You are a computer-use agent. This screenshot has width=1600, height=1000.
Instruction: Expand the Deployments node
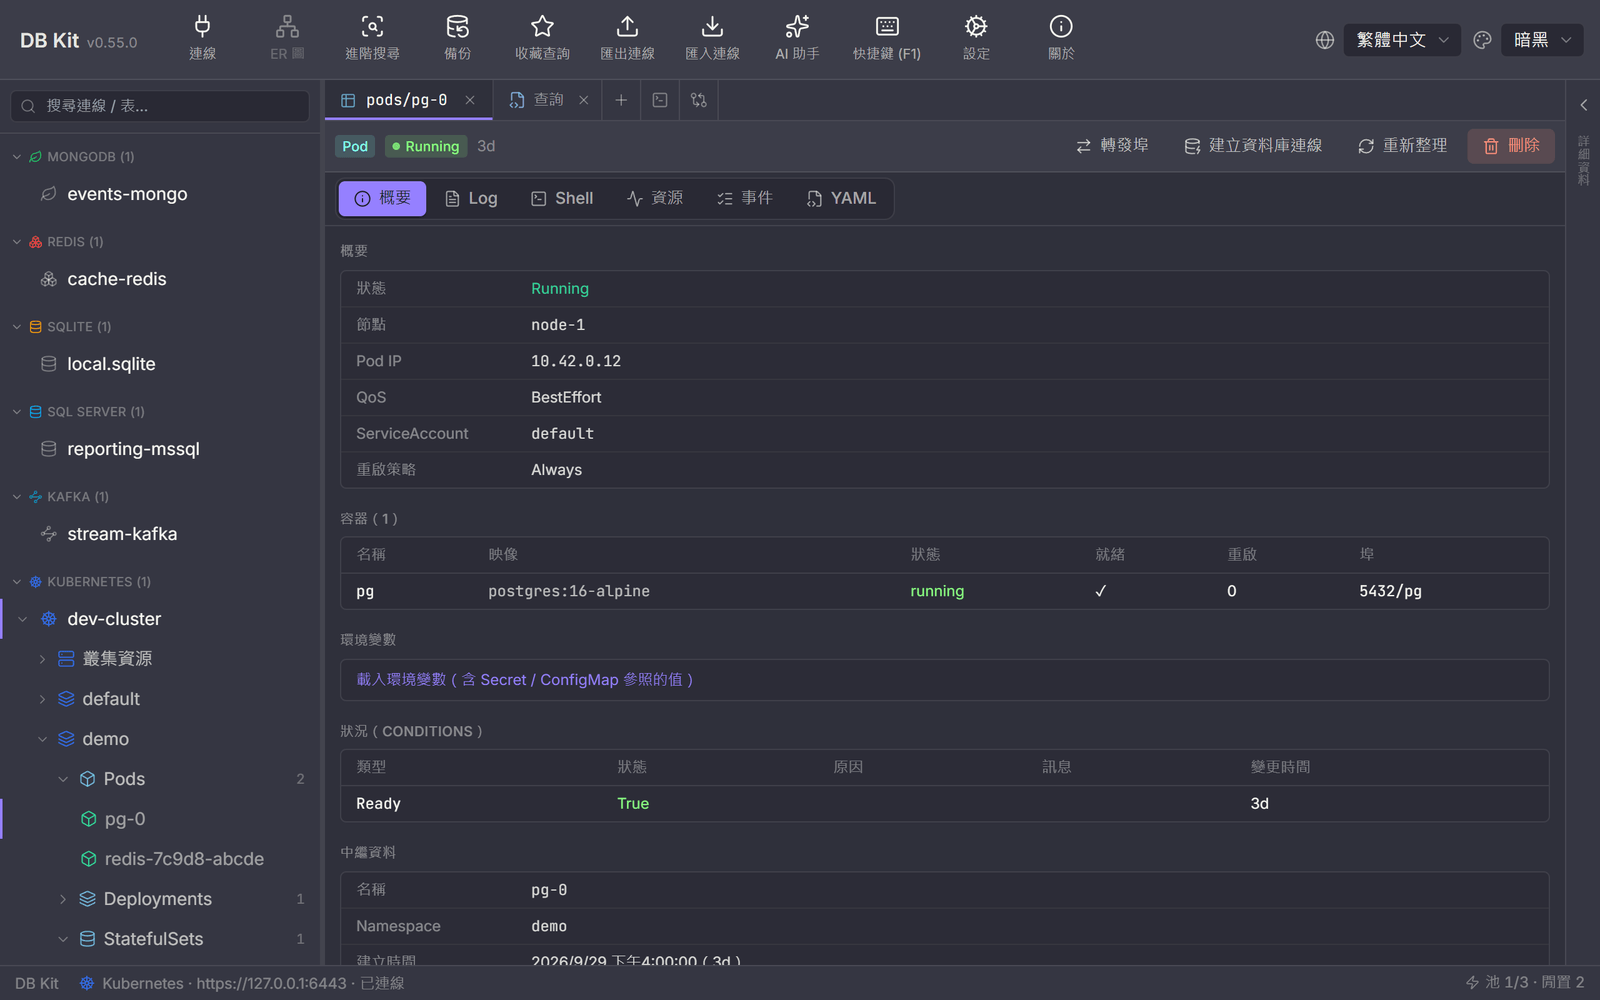click(63, 899)
